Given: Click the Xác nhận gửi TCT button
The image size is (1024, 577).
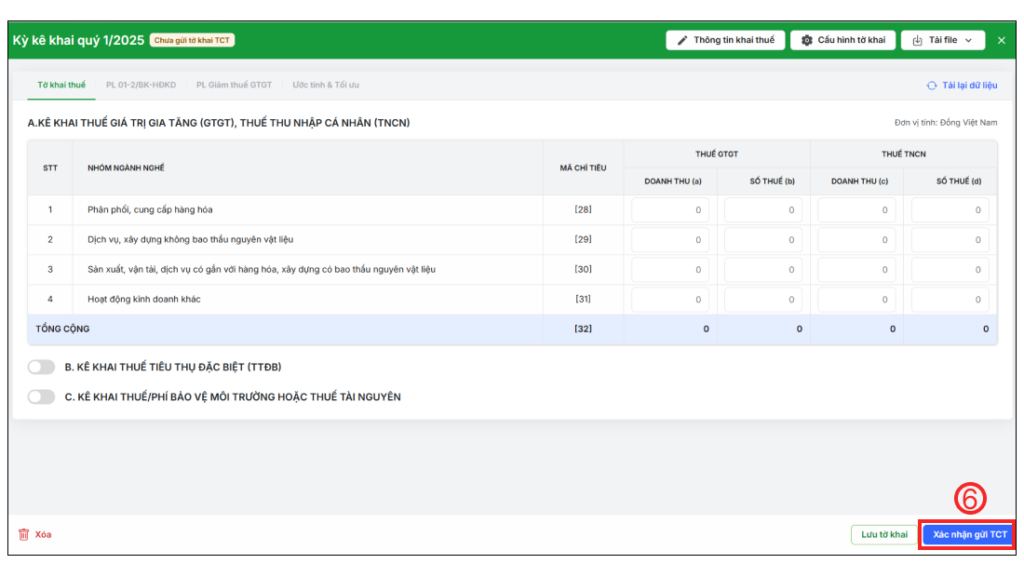Looking at the screenshot, I should click(x=969, y=535).
